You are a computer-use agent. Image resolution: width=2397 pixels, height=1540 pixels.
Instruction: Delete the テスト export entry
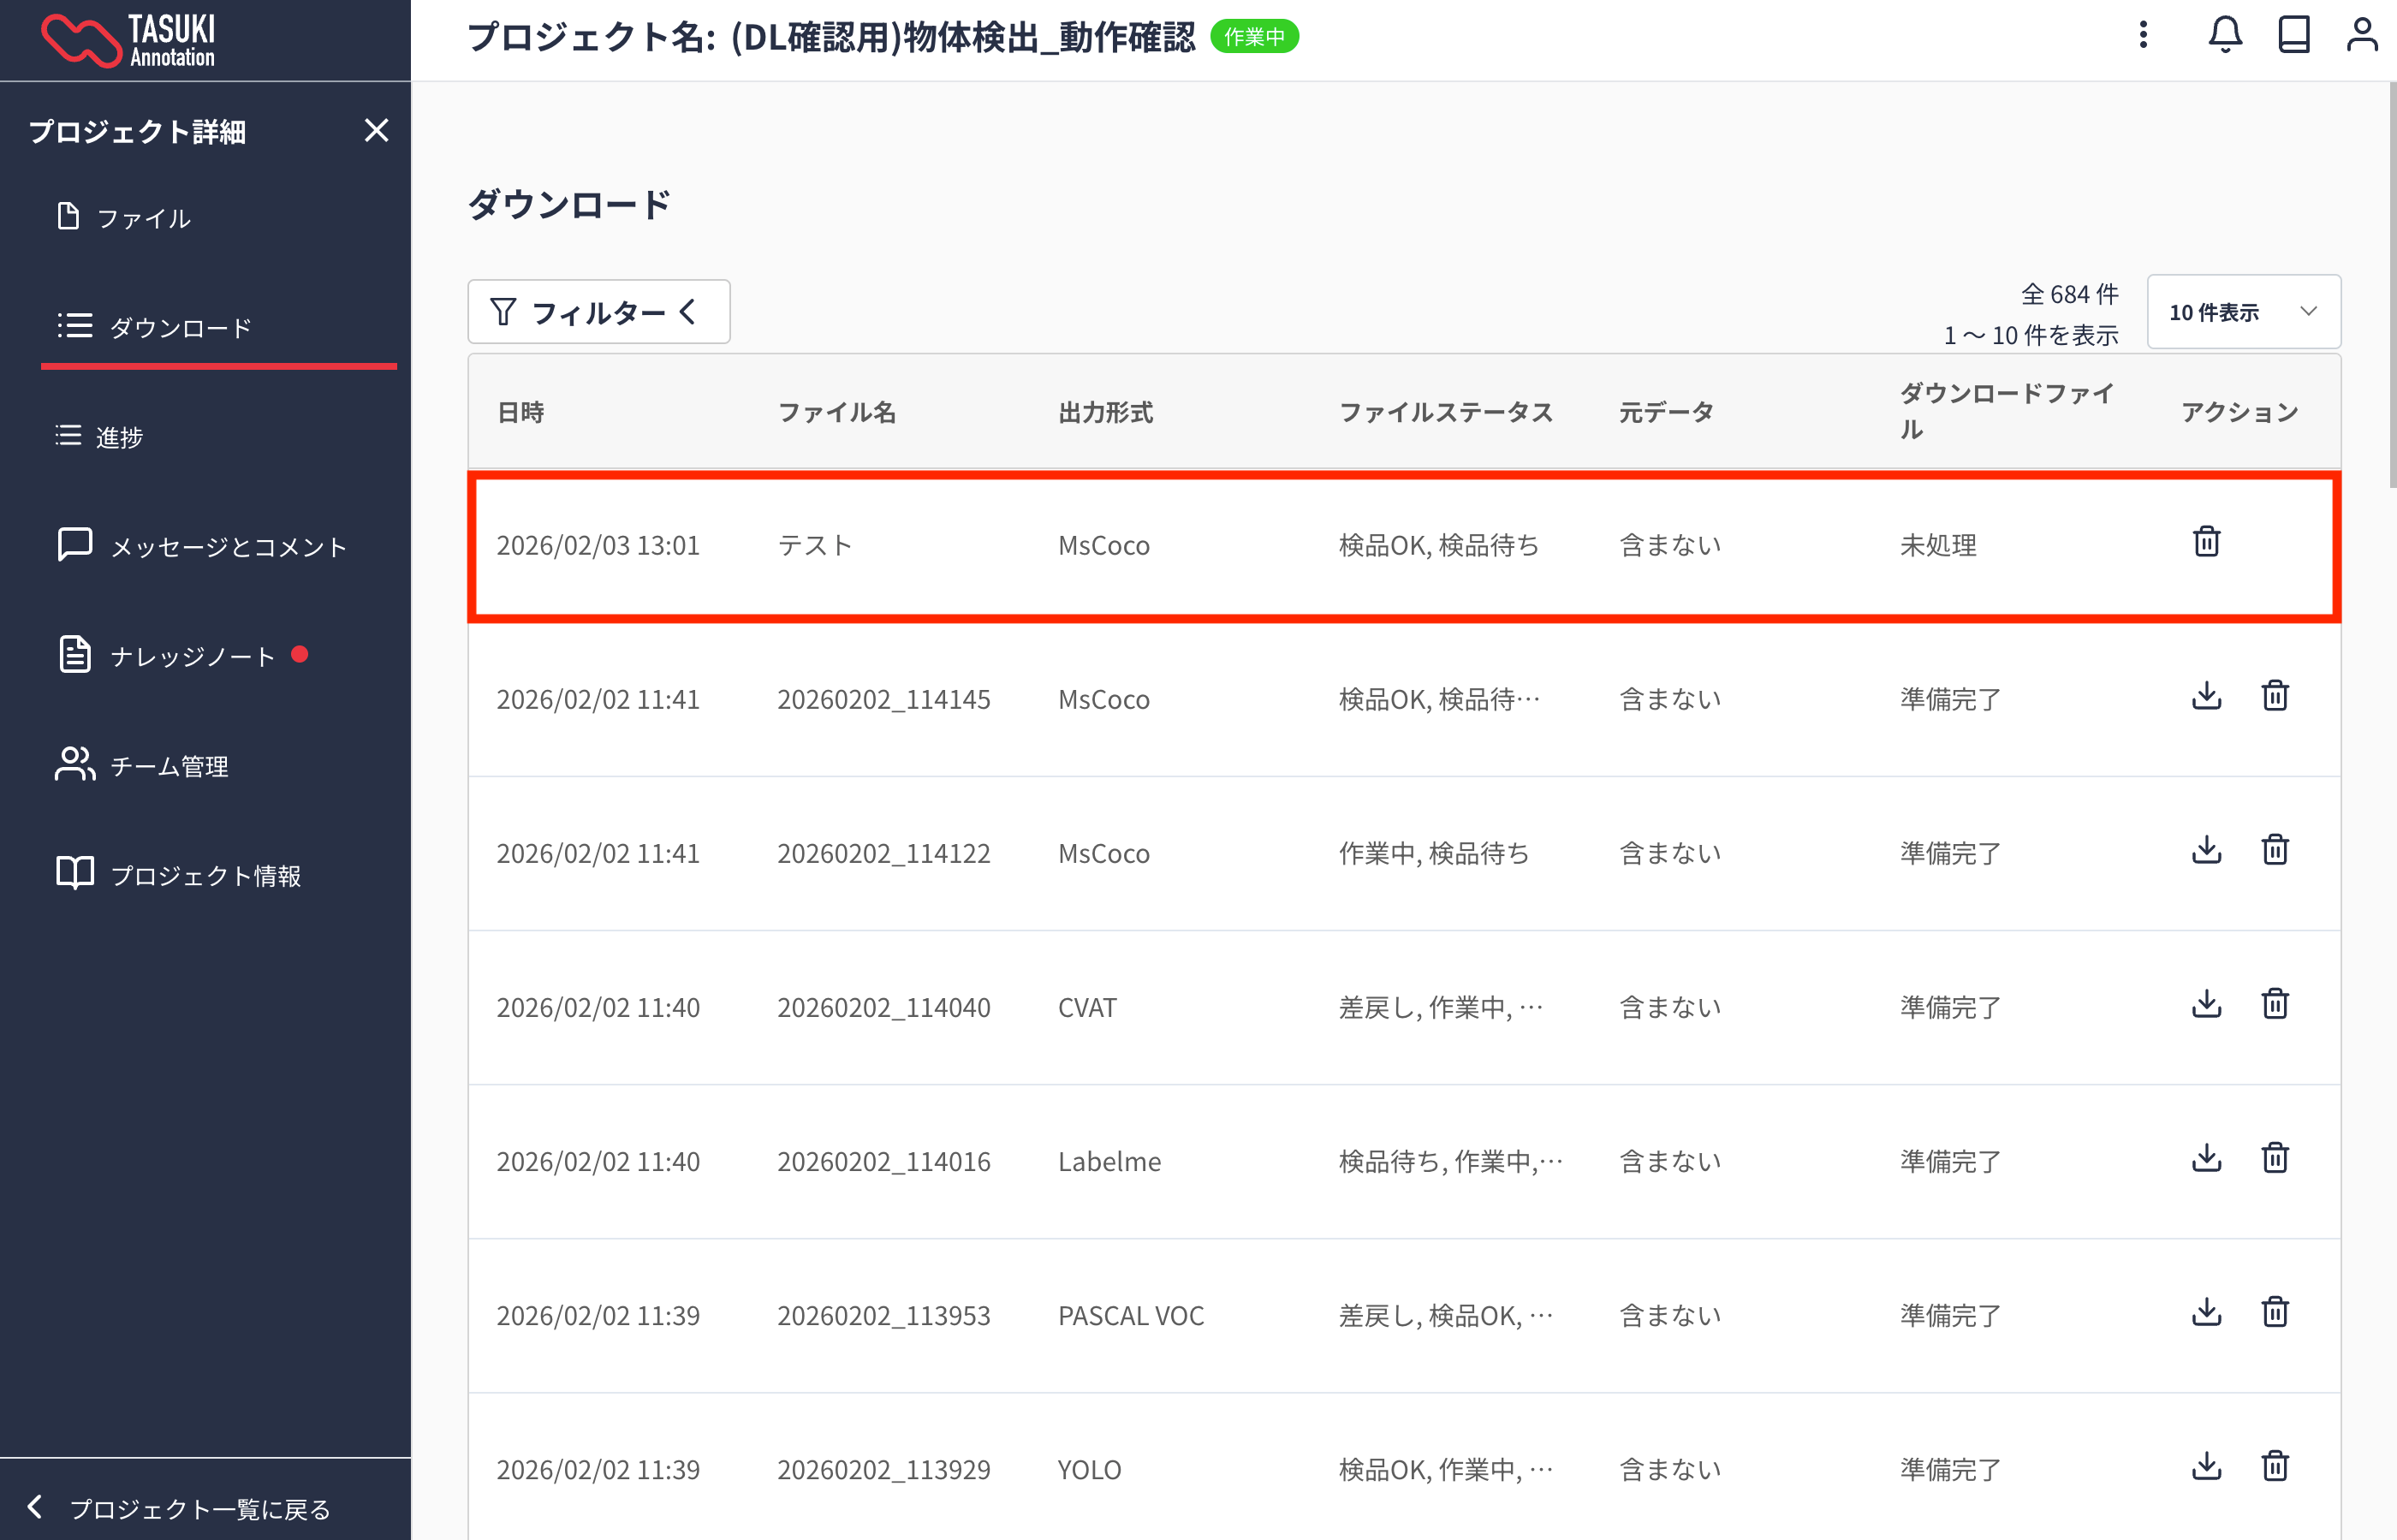[2206, 542]
